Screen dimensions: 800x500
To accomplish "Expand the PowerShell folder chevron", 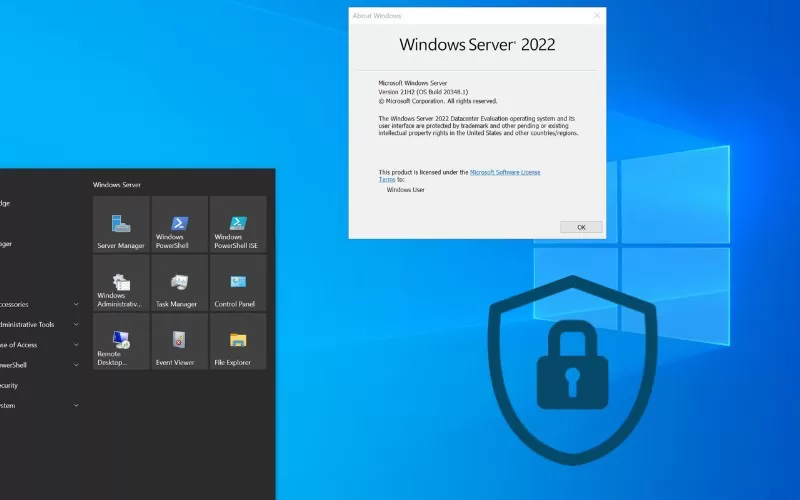I will click(76, 365).
